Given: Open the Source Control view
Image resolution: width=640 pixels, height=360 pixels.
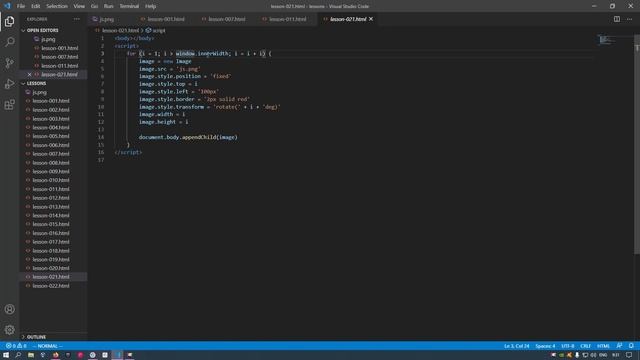Looking at the screenshot, I should (x=9, y=63).
